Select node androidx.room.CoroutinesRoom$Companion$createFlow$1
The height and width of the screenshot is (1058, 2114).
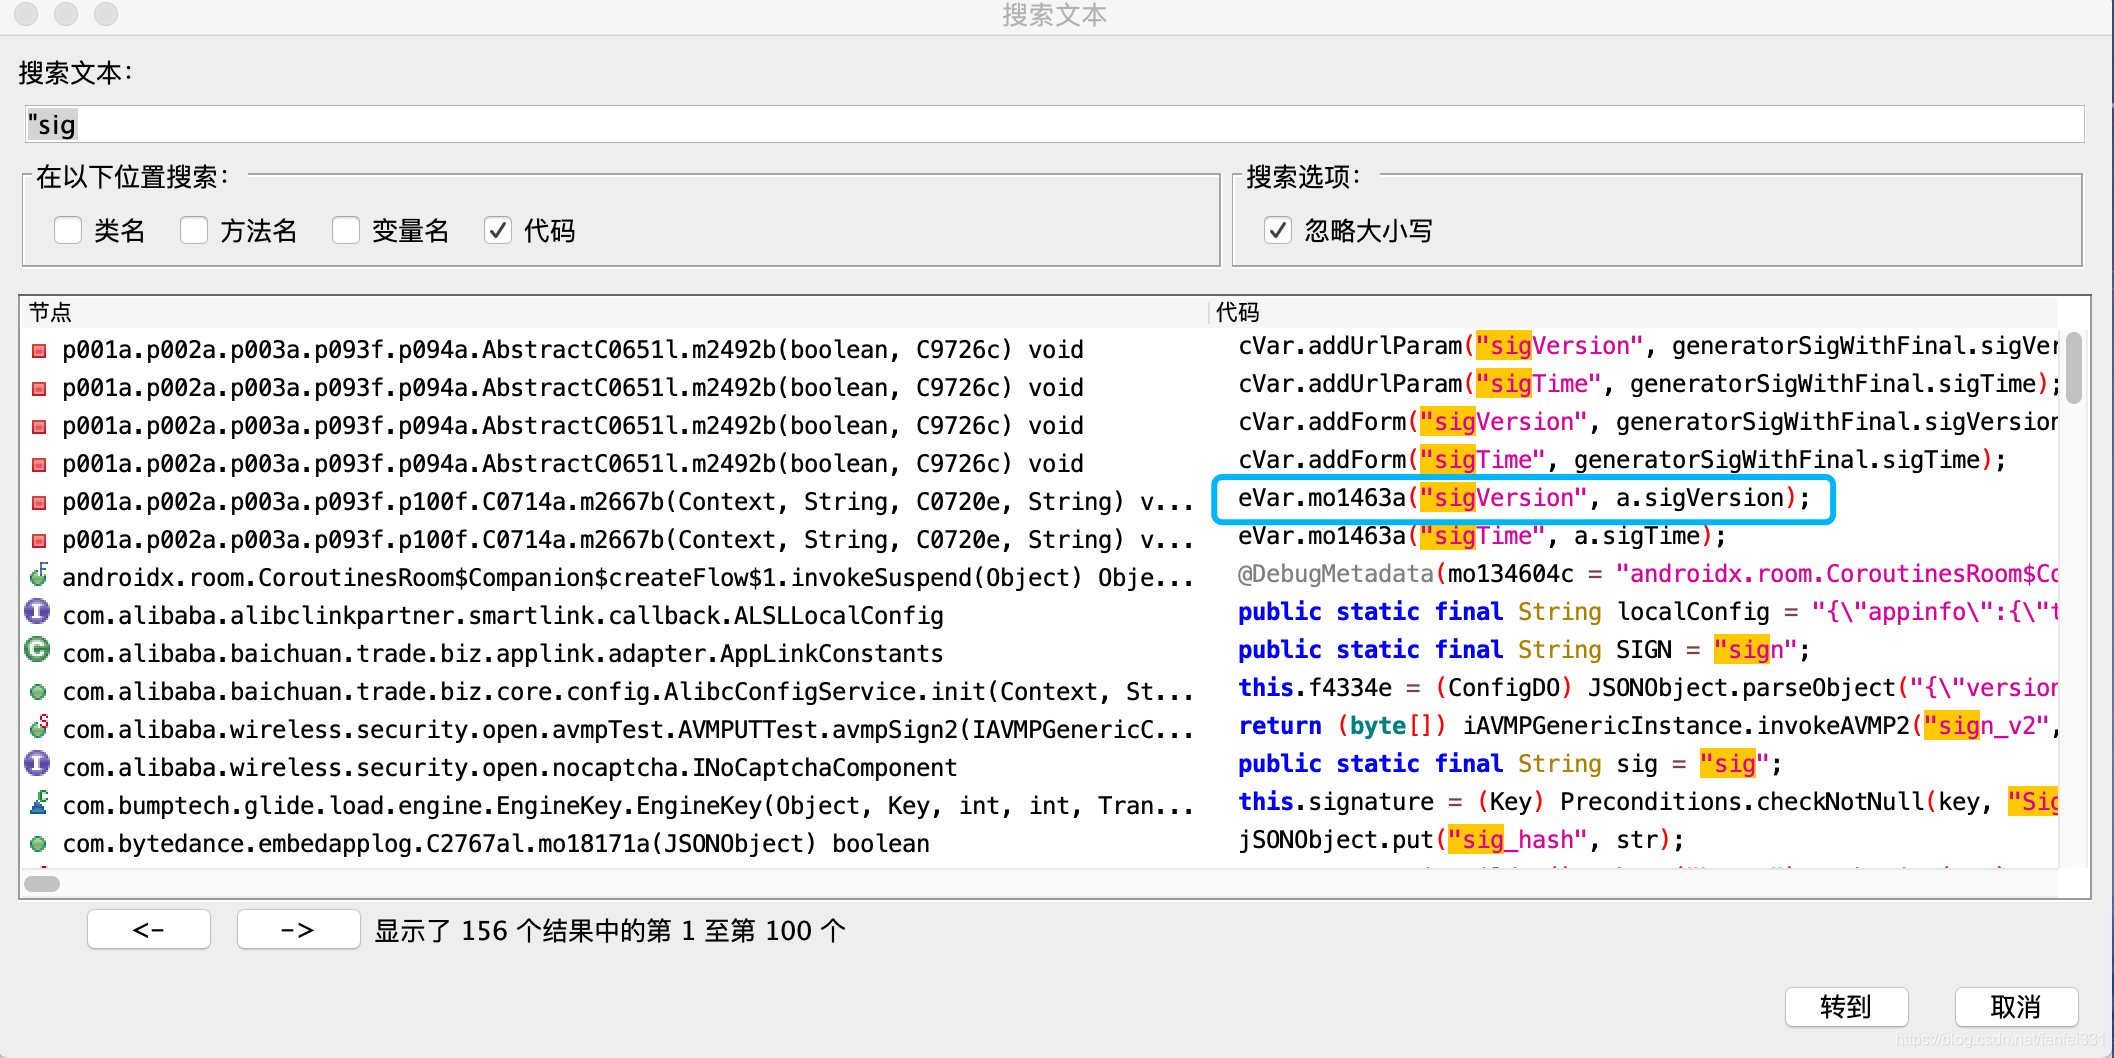click(x=628, y=578)
